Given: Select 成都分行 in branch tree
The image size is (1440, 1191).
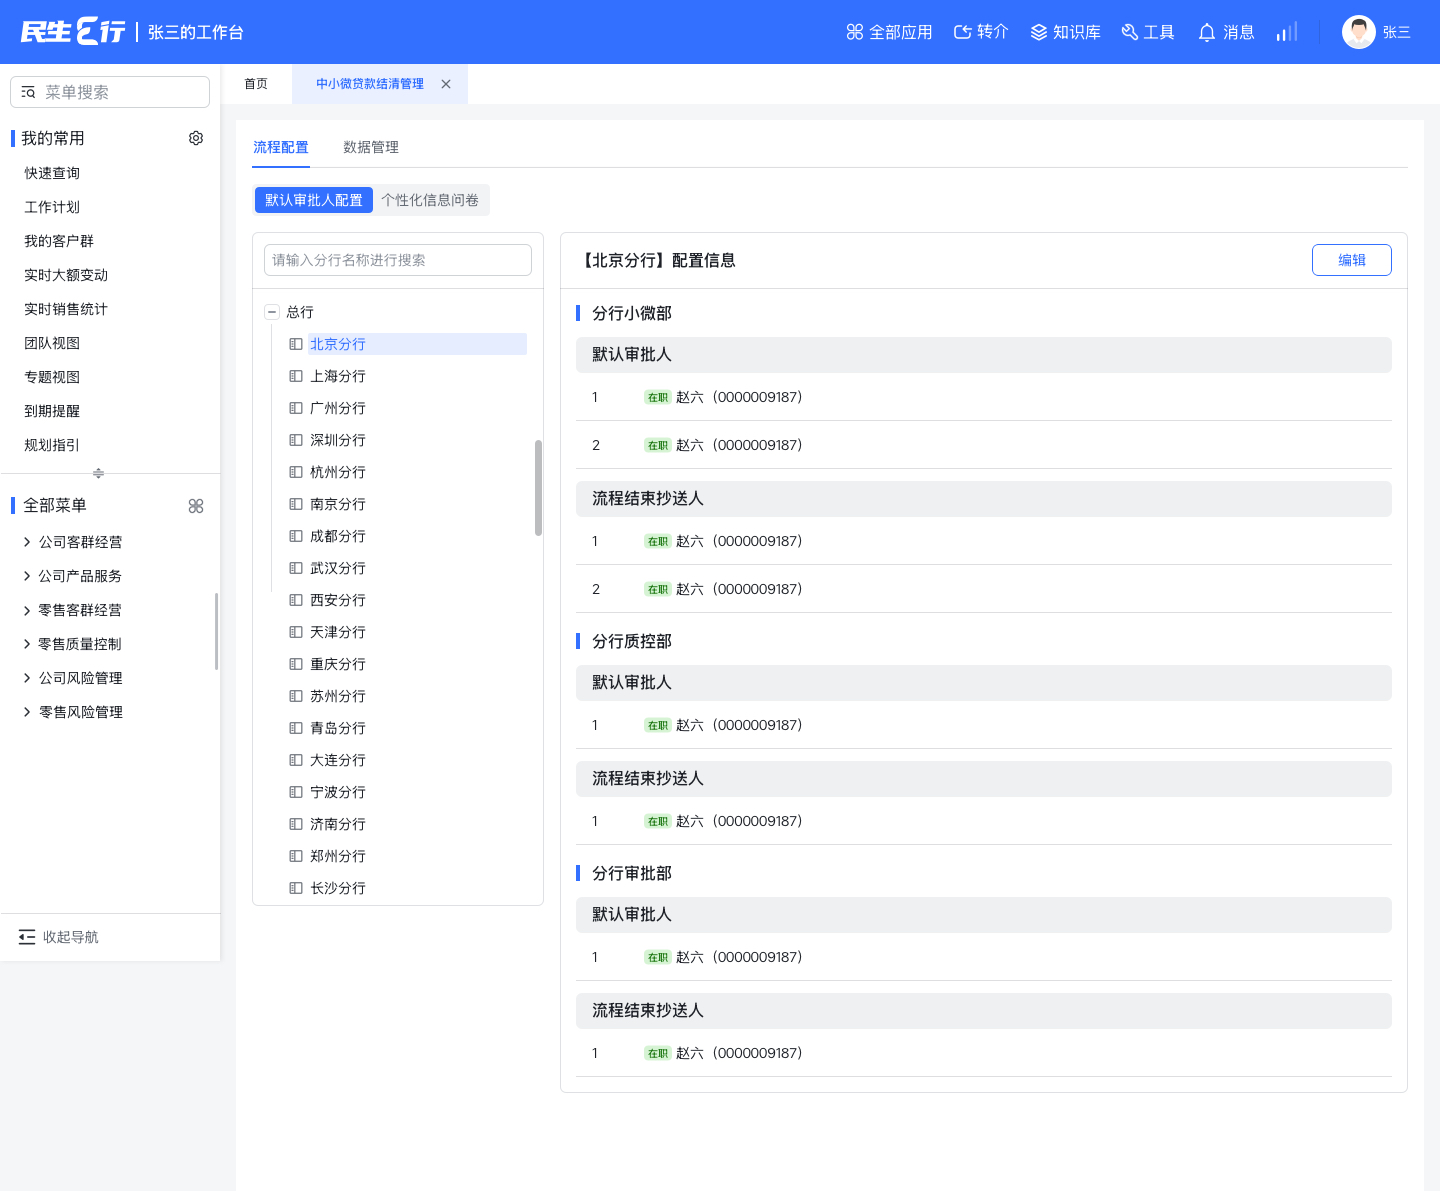Looking at the screenshot, I should coord(338,536).
